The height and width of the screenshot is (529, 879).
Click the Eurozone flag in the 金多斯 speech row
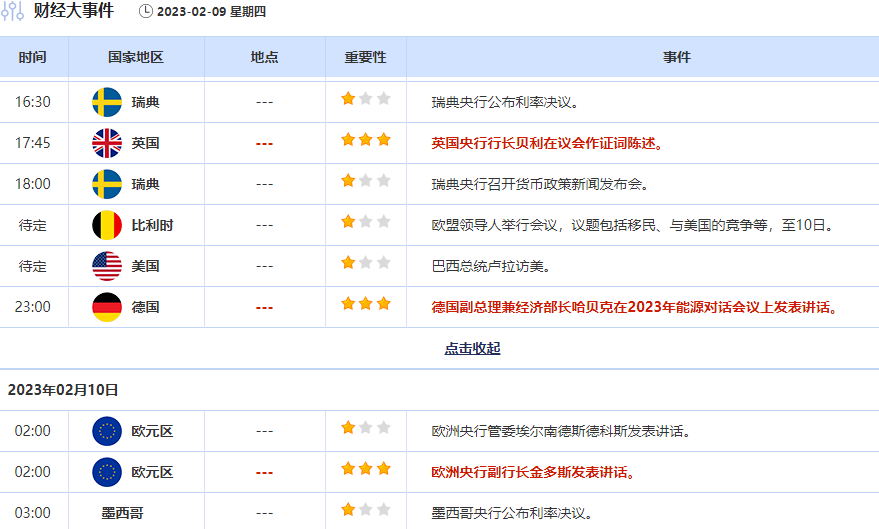(107, 472)
